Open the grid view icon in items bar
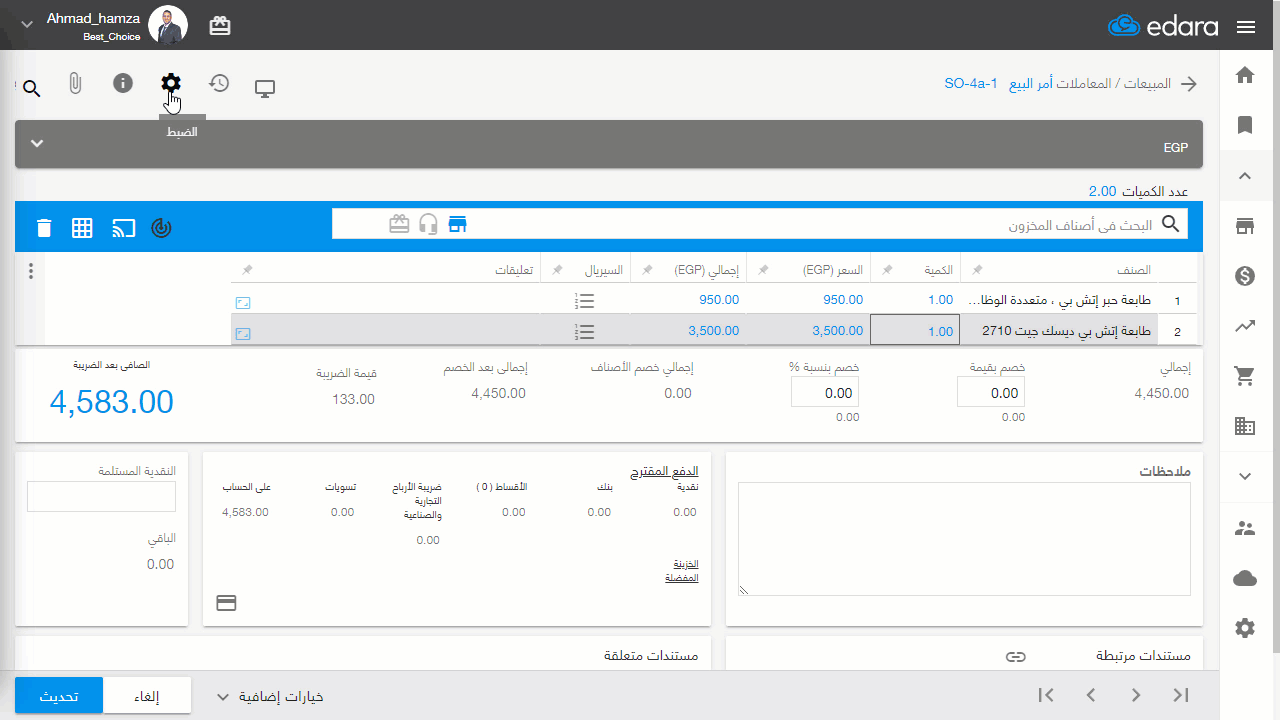1280x720 pixels. (82, 228)
